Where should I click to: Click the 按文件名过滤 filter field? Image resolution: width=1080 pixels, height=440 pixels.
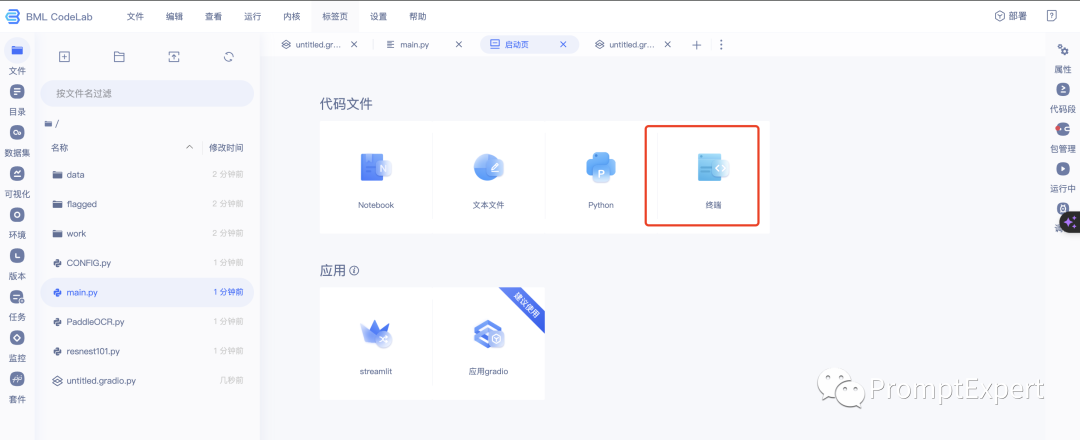click(147, 93)
